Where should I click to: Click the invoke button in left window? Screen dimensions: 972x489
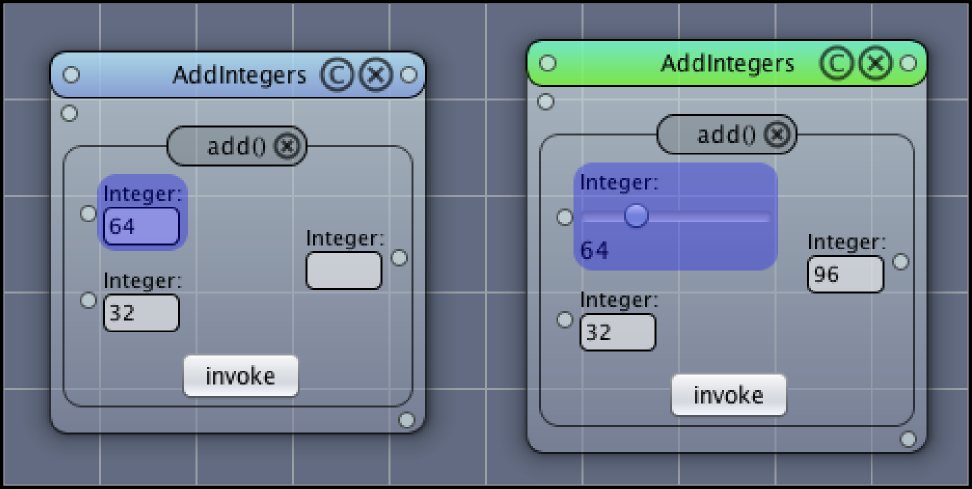click(241, 376)
